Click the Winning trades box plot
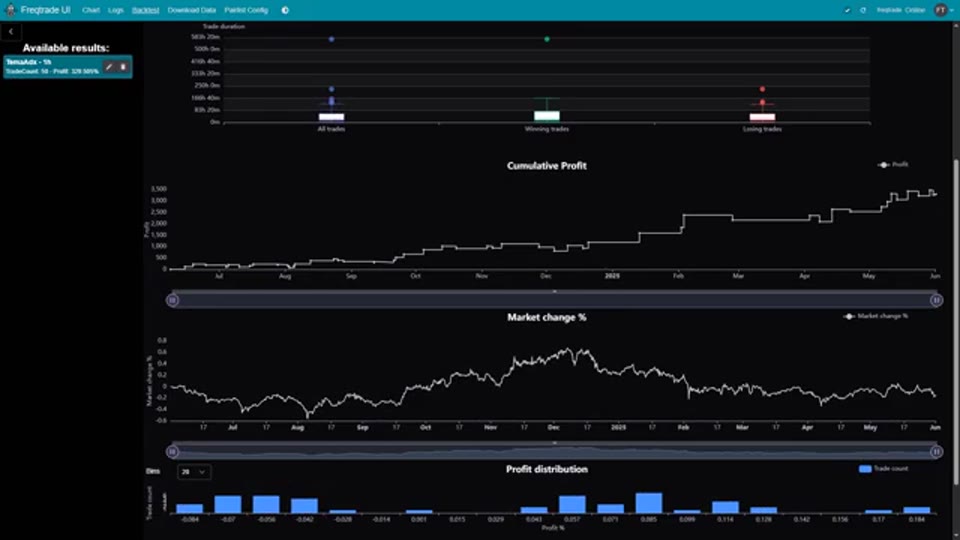Image resolution: width=960 pixels, height=540 pixels. pyautogui.click(x=547, y=116)
